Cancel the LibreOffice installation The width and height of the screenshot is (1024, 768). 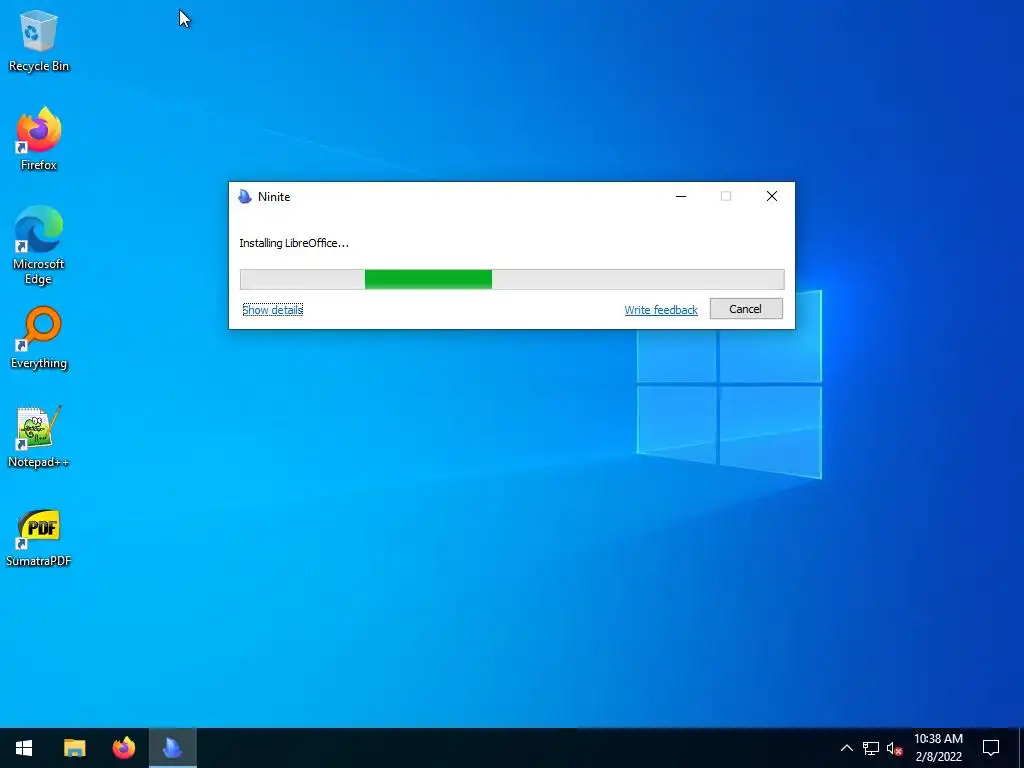(746, 309)
